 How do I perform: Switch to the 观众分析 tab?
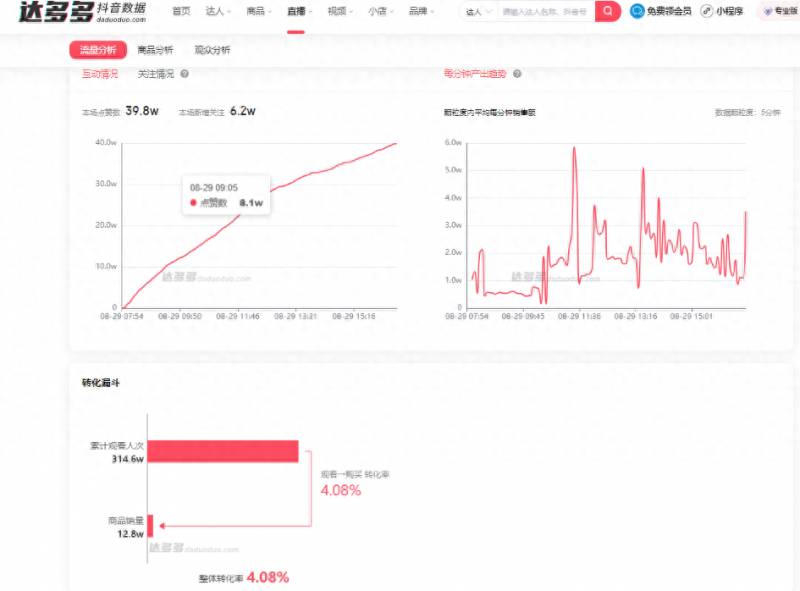tap(212, 50)
